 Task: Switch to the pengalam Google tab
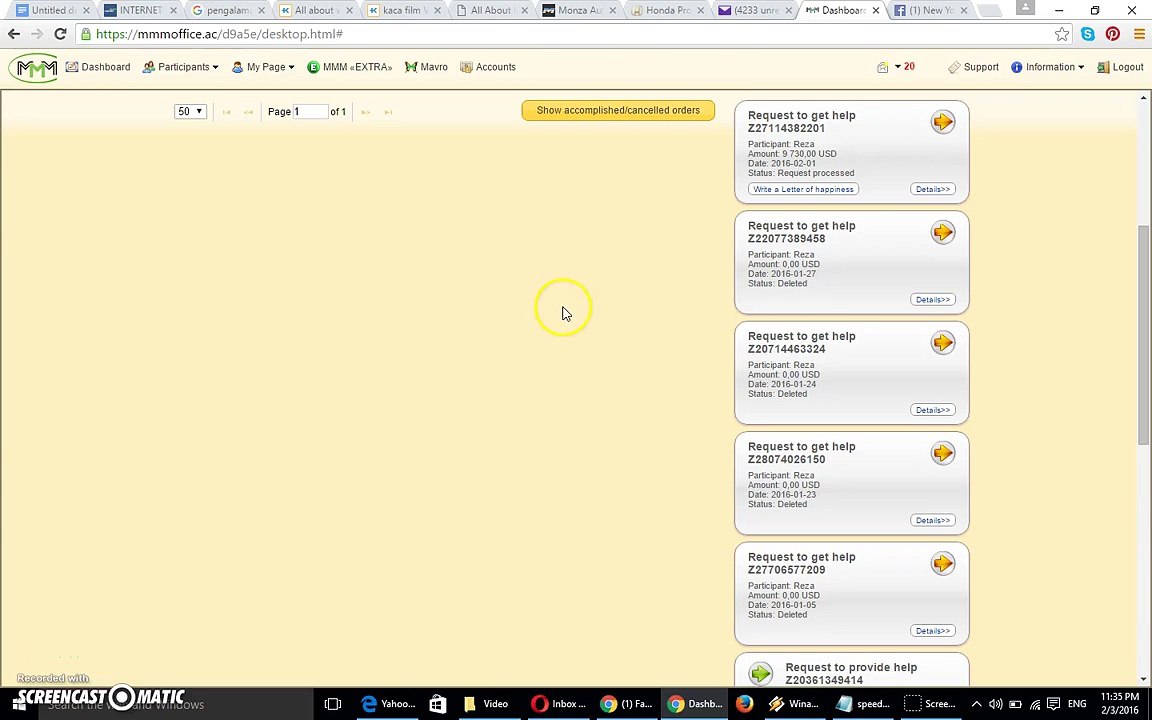[228, 10]
